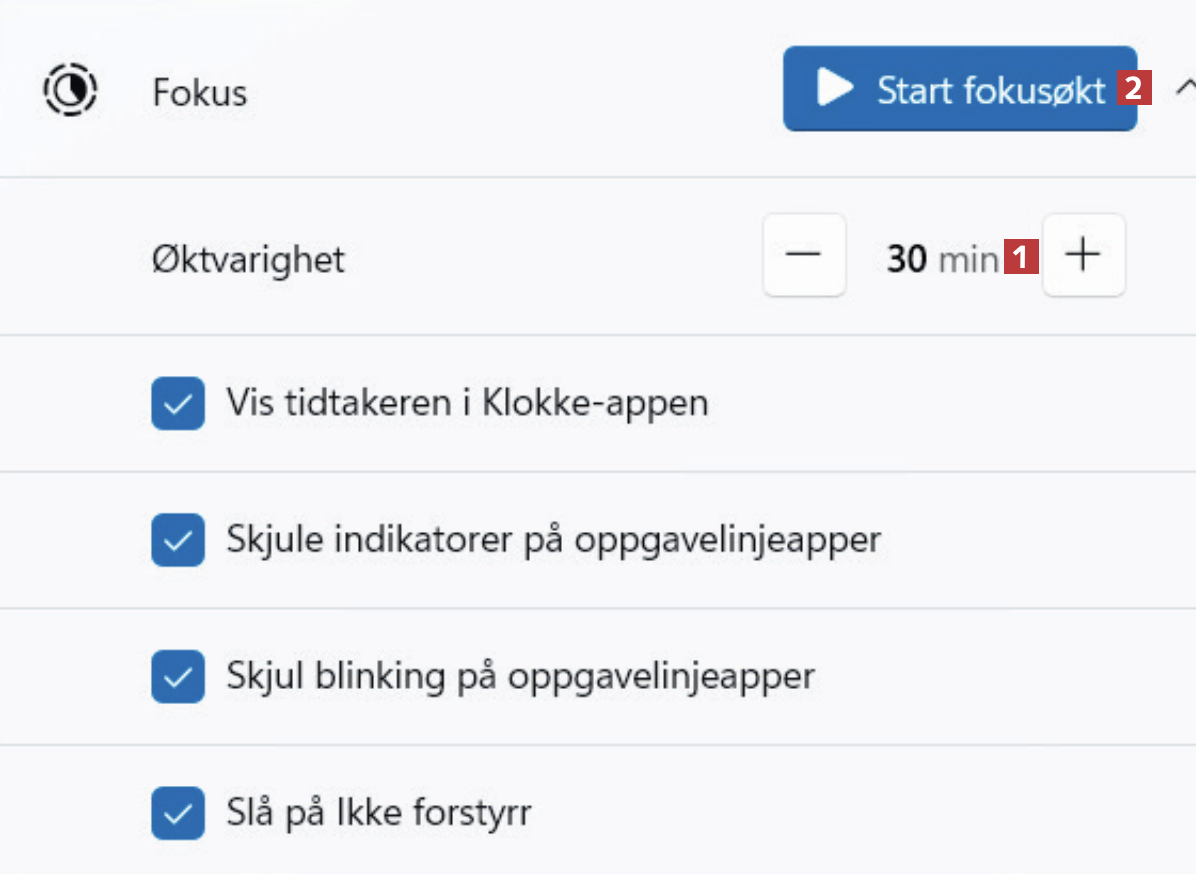
Task: Untick the Slå på Ikke forstyrr checkbox
Action: click(178, 812)
